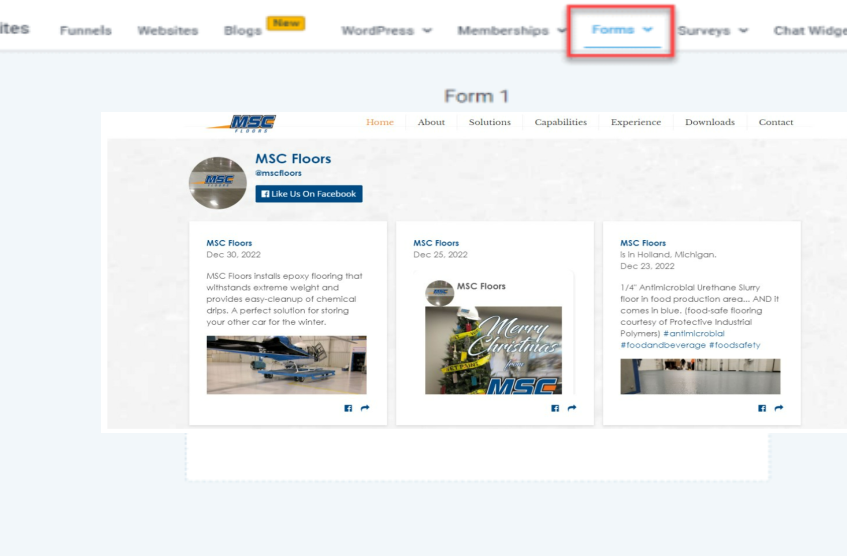This screenshot has width=847, height=556.
Task: Click Facebook icon on Dec 23 post
Action: (x=762, y=408)
